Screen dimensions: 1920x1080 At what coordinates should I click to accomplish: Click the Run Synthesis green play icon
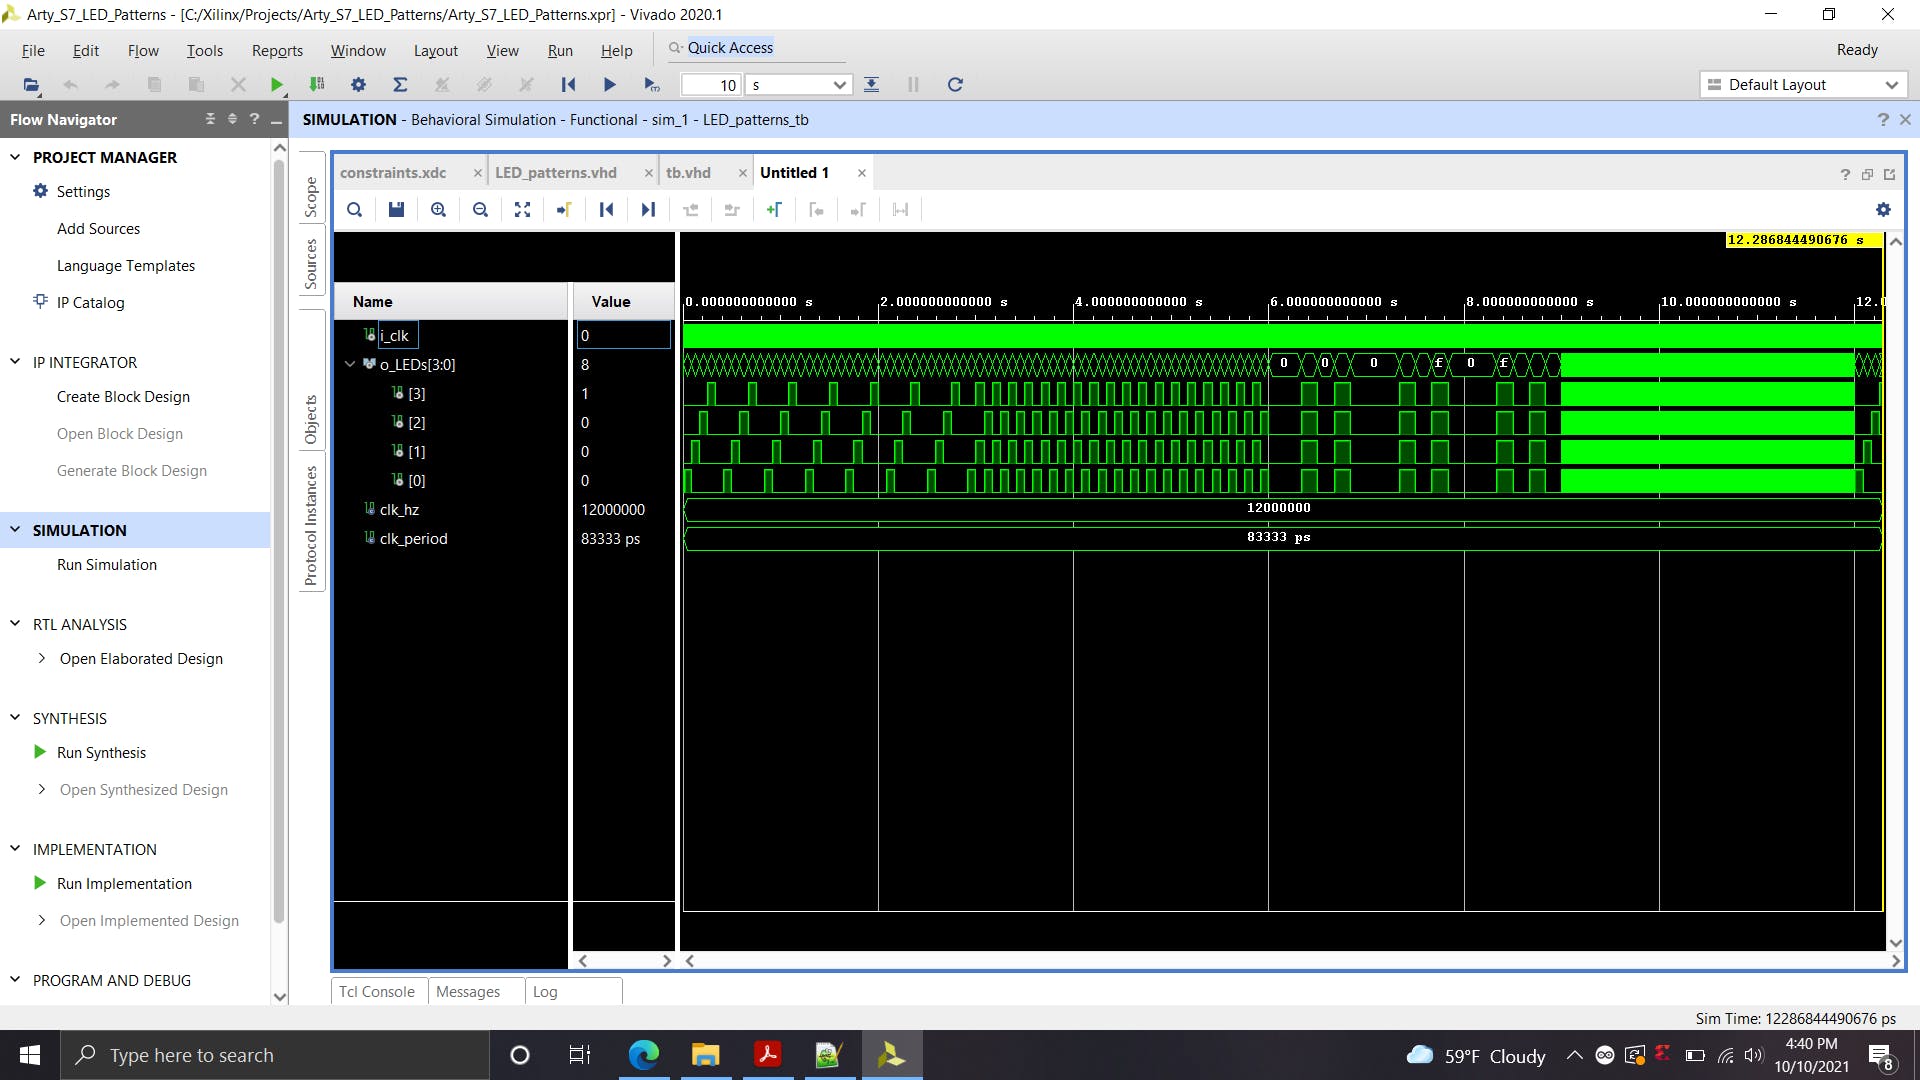pos(40,752)
